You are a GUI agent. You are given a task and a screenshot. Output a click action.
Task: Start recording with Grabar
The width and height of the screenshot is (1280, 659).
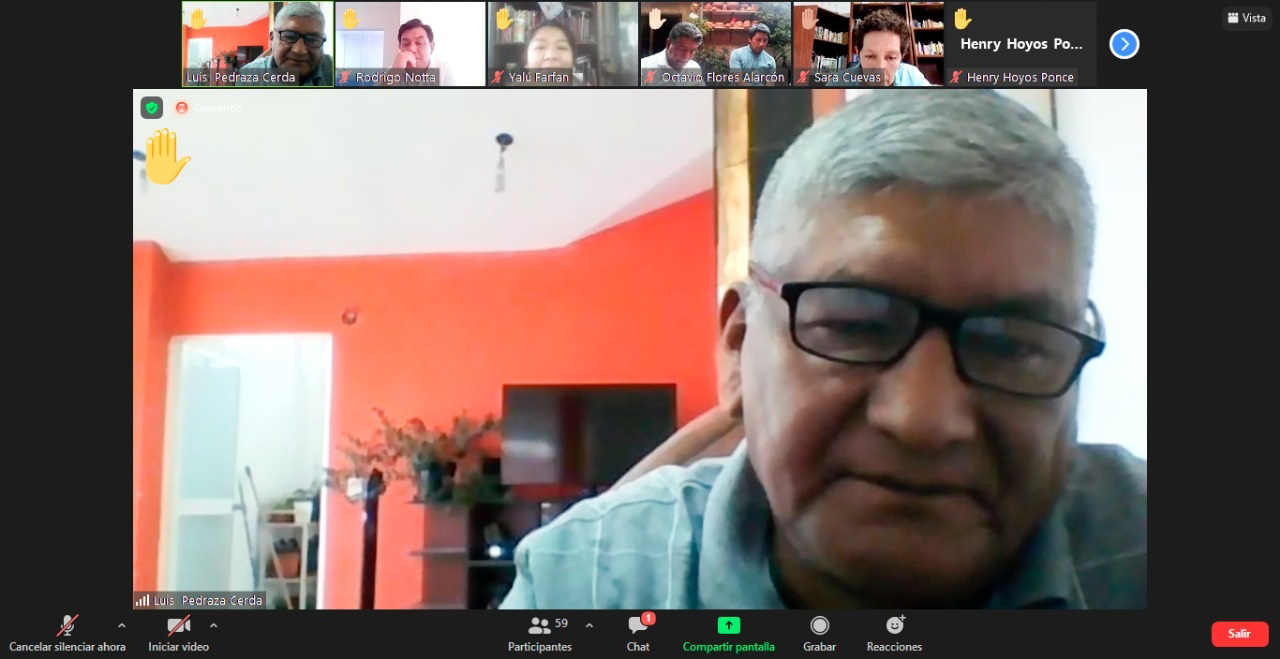pos(819,633)
